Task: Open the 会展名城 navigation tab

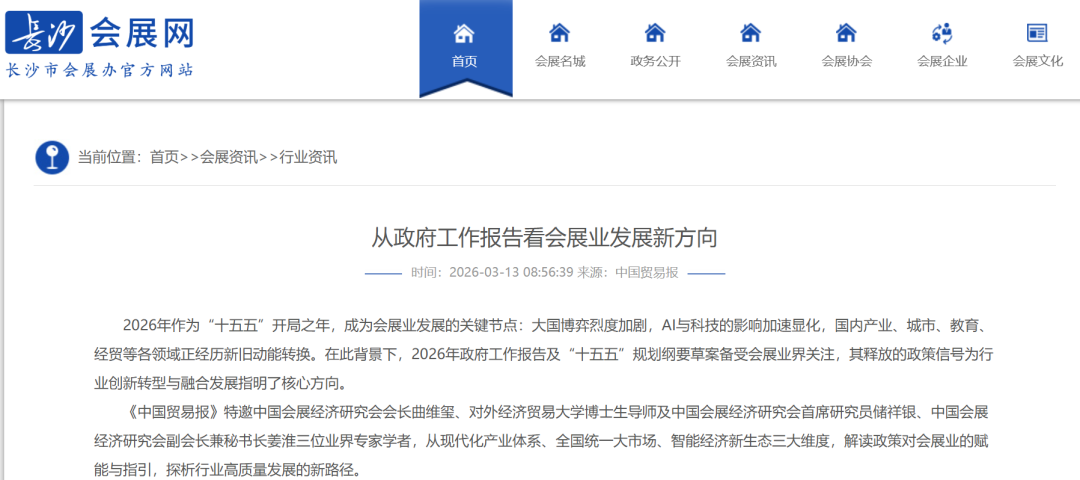Action: pyautogui.click(x=560, y=61)
